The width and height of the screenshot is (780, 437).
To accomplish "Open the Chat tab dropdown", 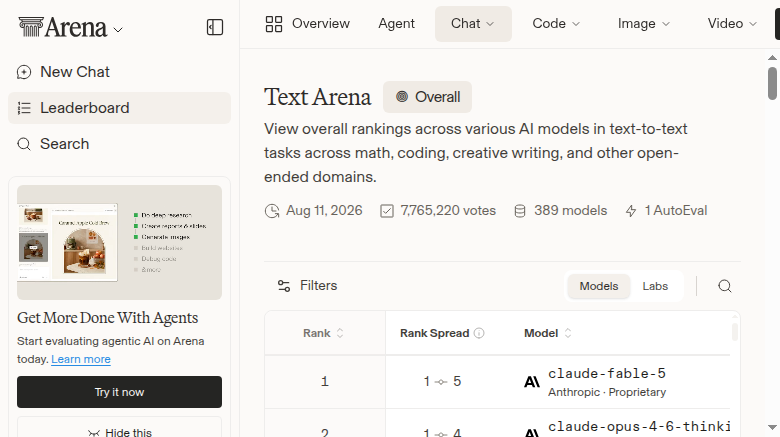I will pos(473,23).
